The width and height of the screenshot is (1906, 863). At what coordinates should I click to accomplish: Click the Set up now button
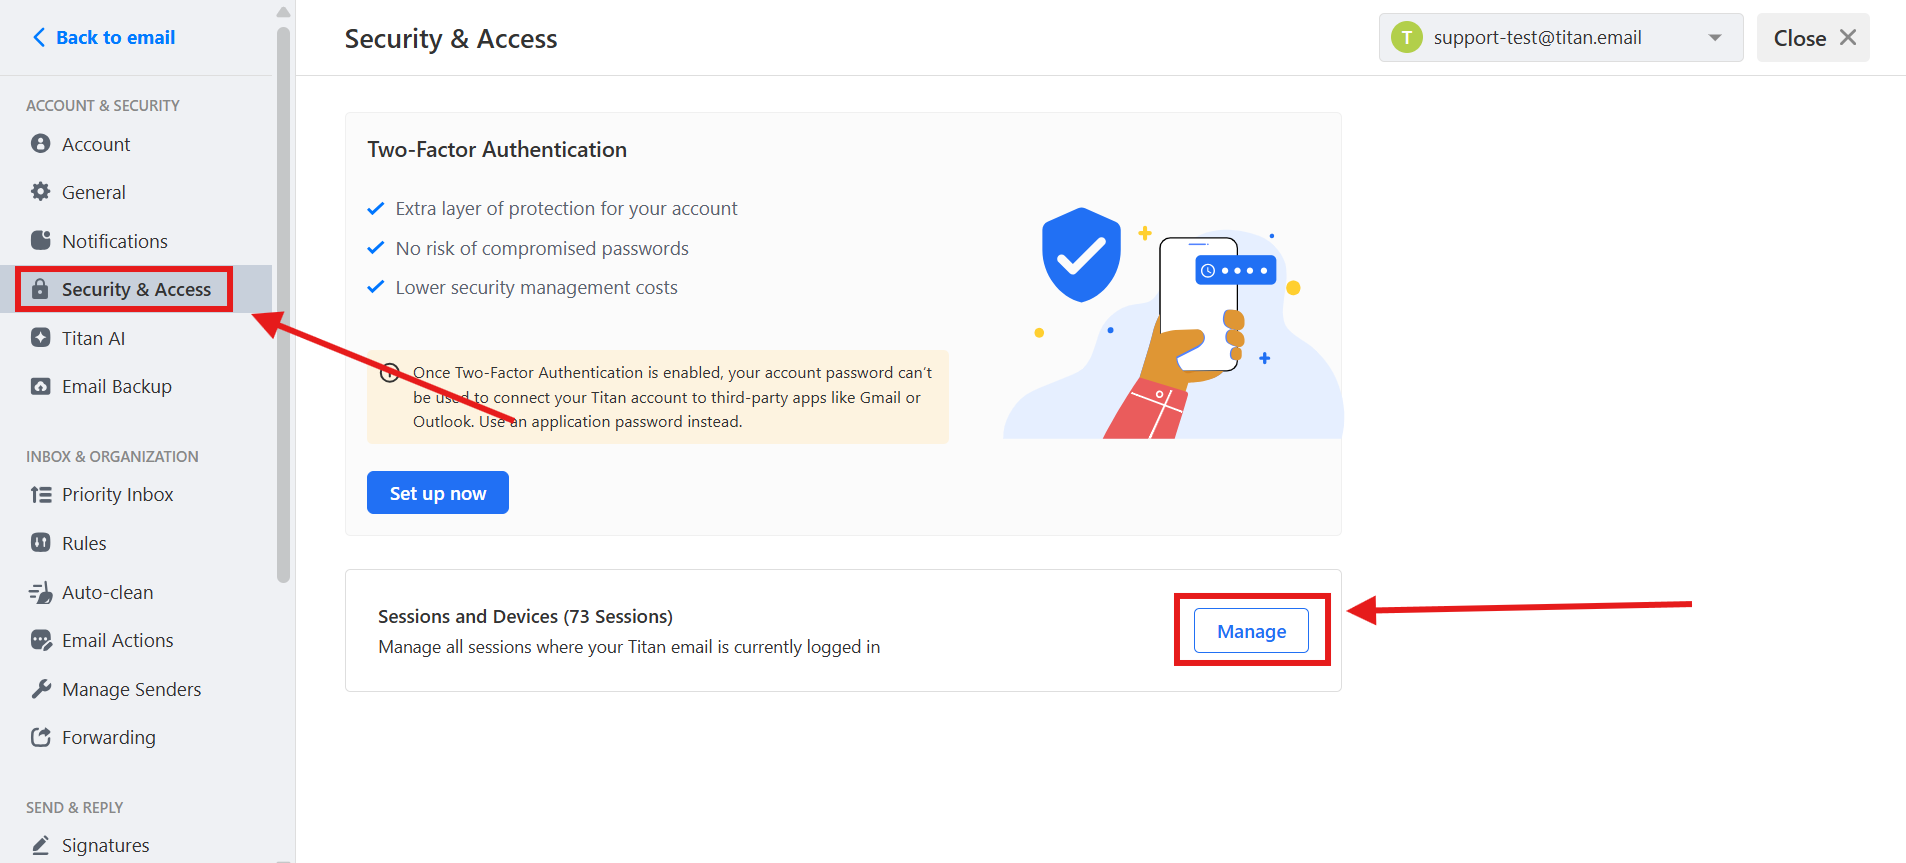tap(438, 493)
